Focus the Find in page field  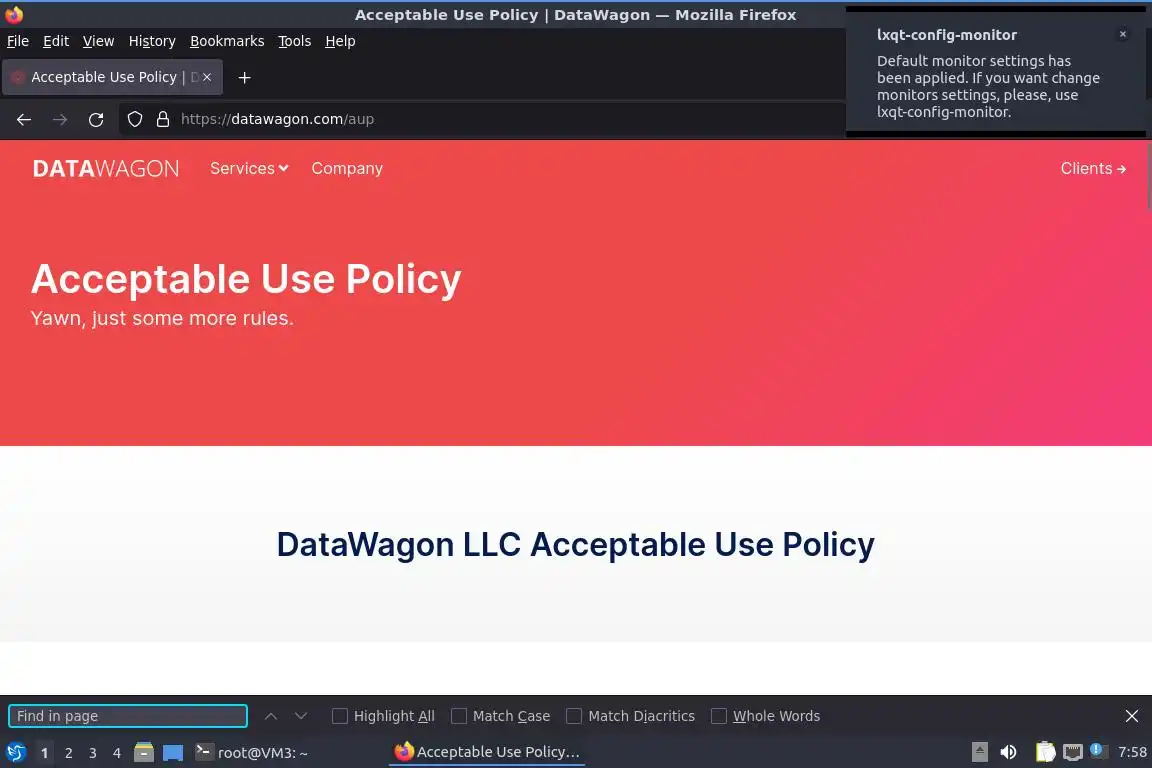click(x=128, y=716)
